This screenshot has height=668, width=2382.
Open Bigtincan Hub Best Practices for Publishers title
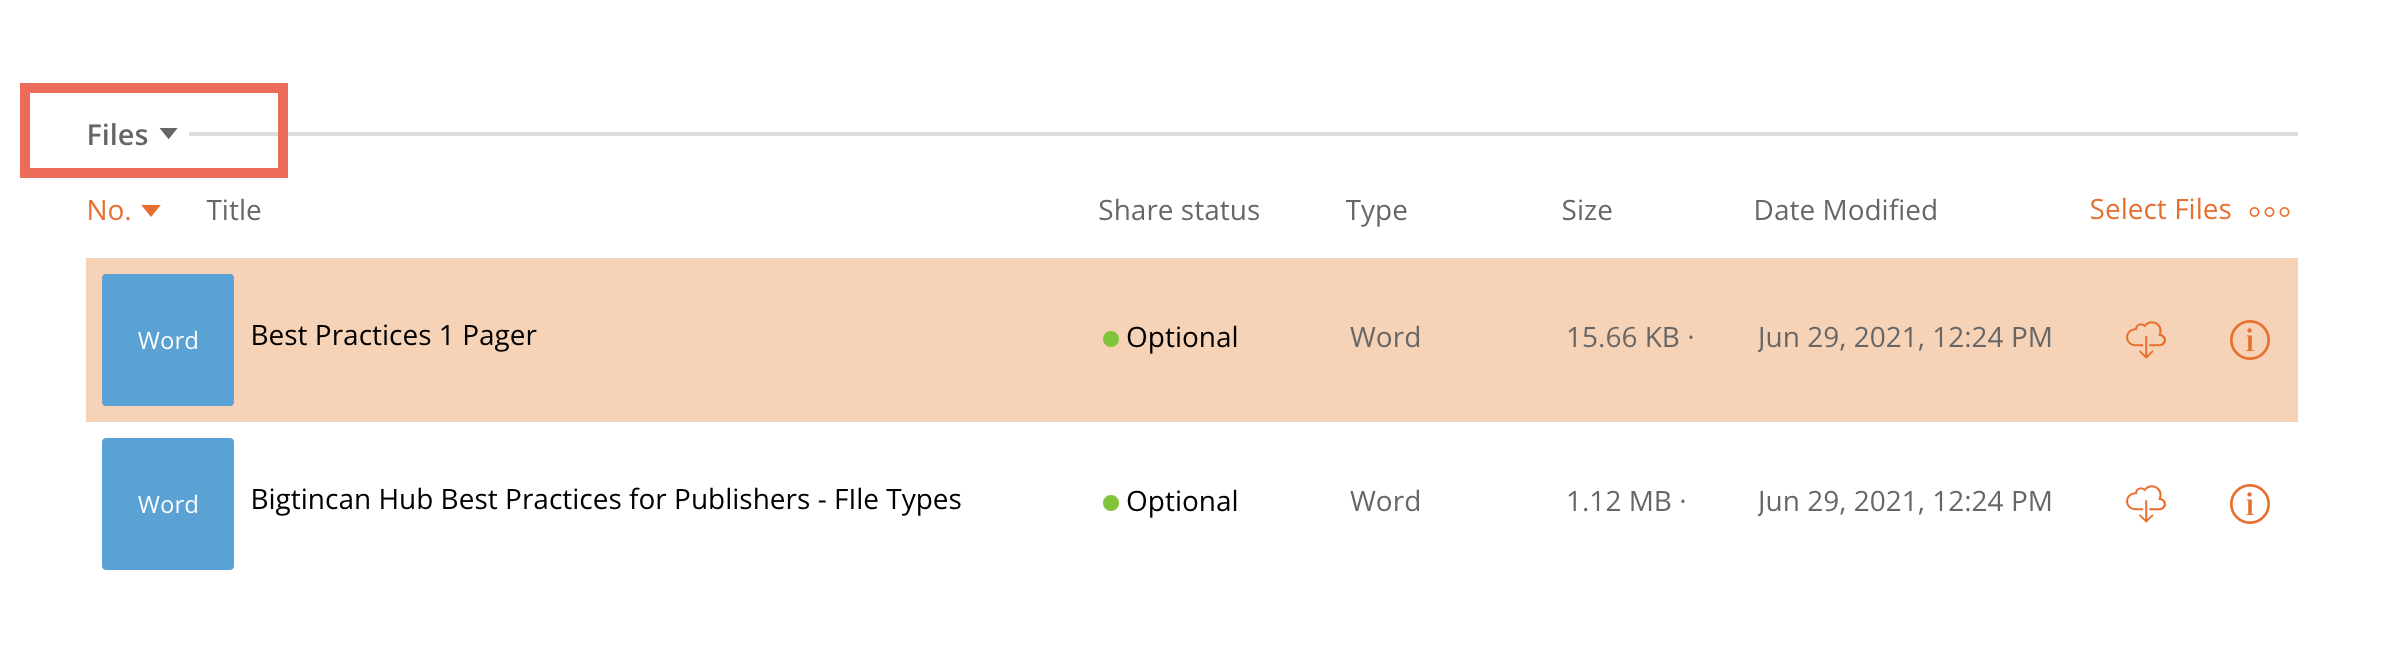pos(606,500)
